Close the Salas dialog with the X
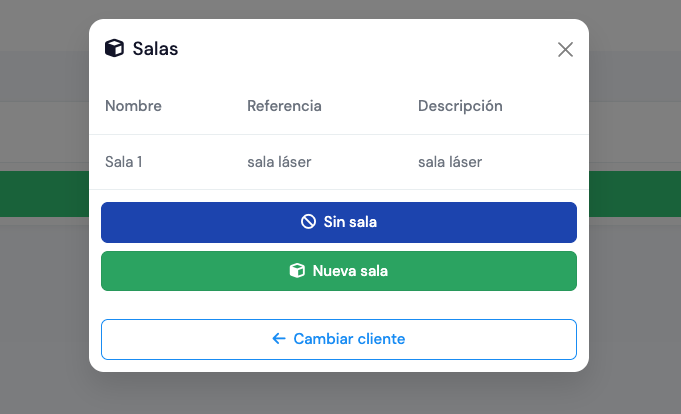The width and height of the screenshot is (681, 414). click(565, 50)
